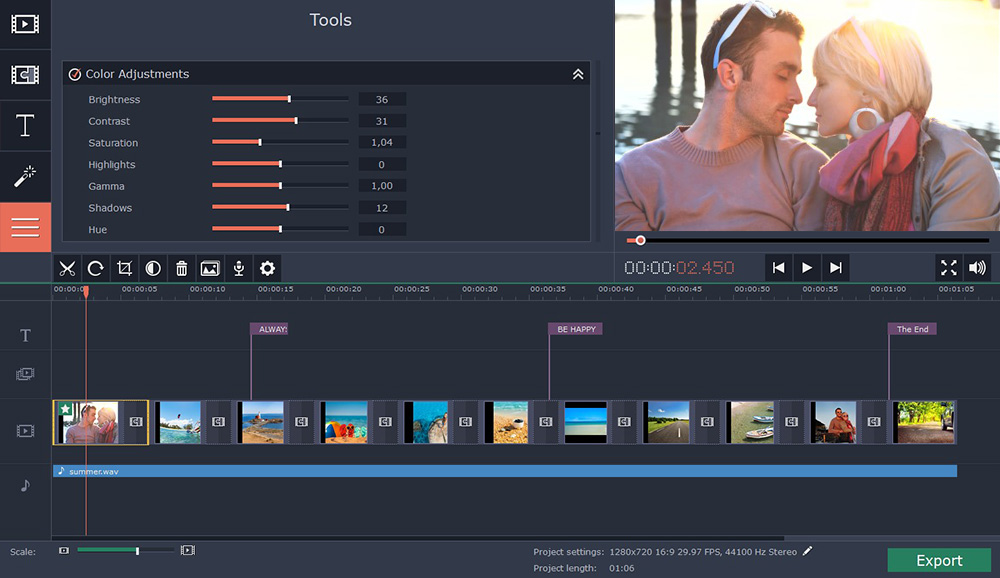Select the kitesurfing clip thumbnail
Image resolution: width=1000 pixels, height=578 pixels.
pos(179,422)
